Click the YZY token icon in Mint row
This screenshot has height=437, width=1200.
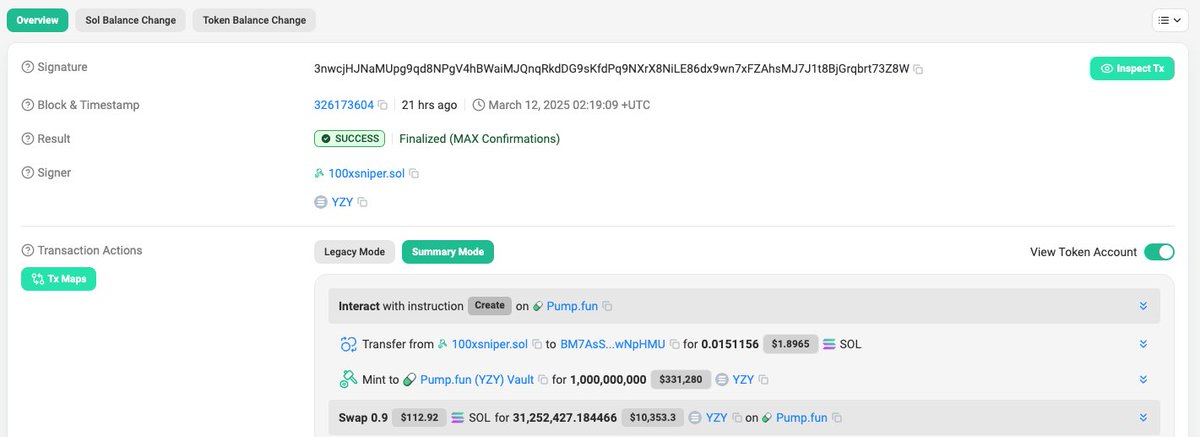pyautogui.click(x=722, y=380)
